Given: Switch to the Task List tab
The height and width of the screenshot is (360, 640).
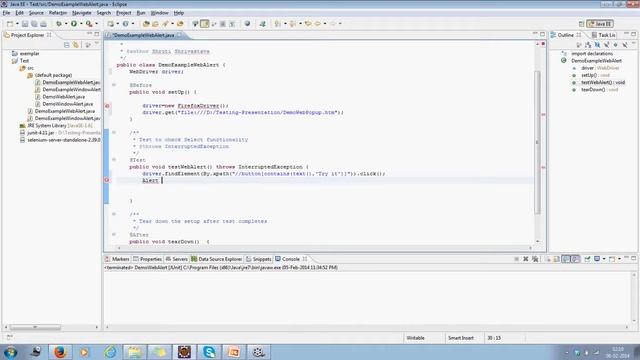Looking at the screenshot, I should 604,35.
